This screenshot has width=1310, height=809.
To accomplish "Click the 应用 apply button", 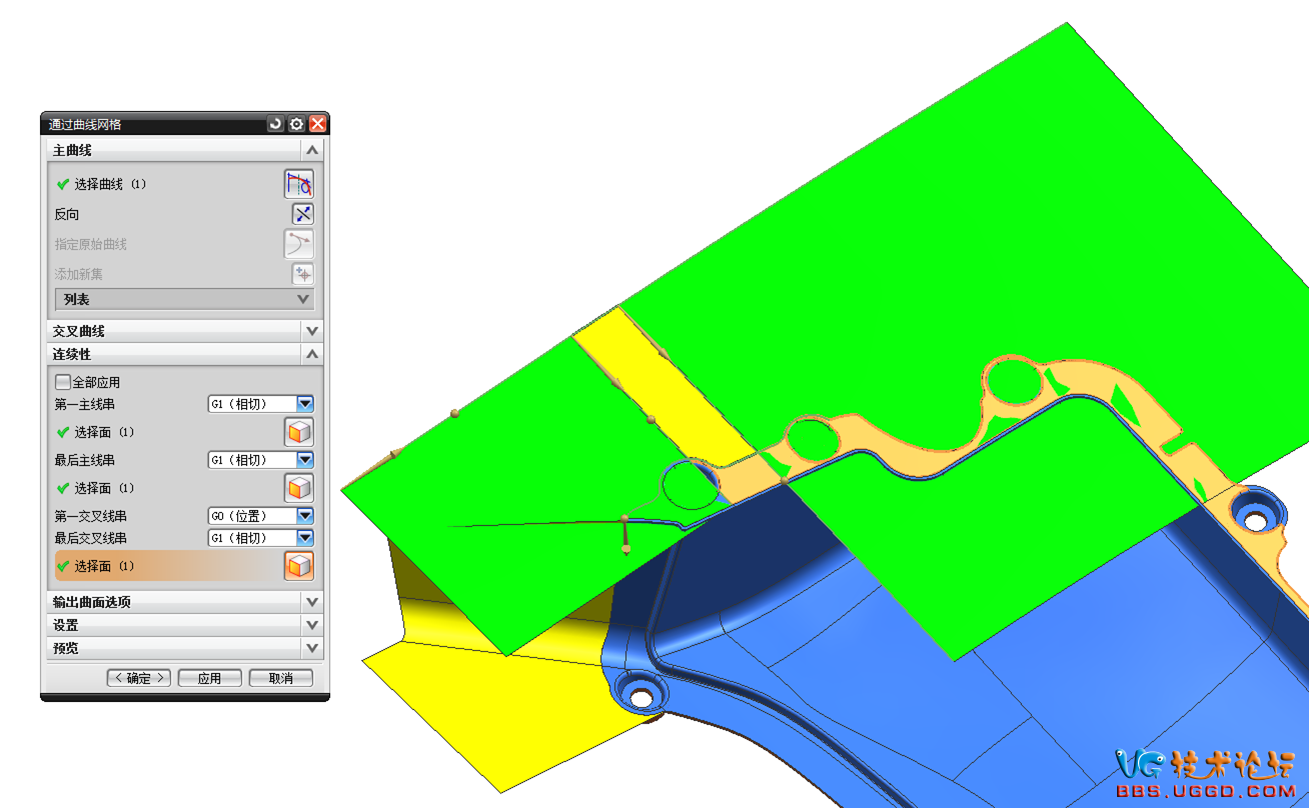I will pyautogui.click(x=209, y=678).
